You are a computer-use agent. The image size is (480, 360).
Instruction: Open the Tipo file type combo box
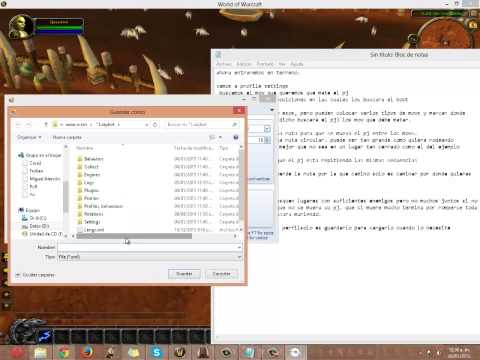coord(150,257)
